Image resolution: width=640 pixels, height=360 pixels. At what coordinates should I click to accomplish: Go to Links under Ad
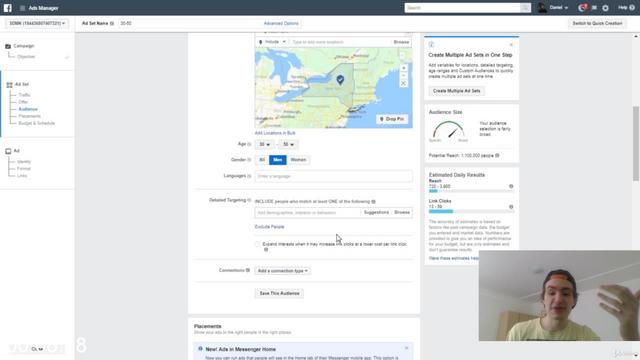point(22,176)
